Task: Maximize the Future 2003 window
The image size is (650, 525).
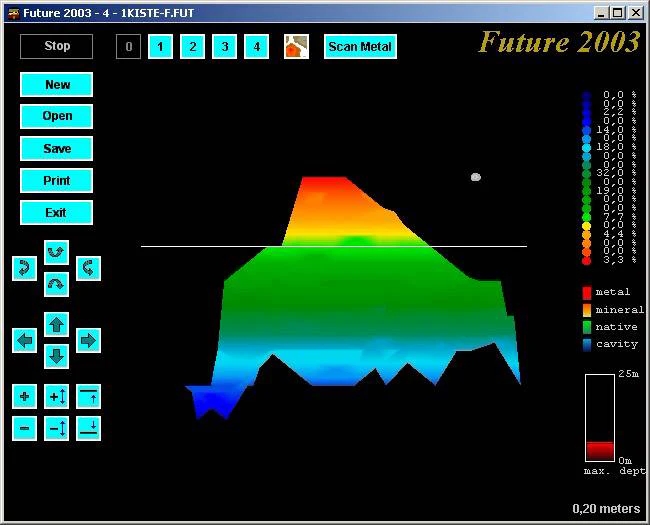Action: coord(618,13)
